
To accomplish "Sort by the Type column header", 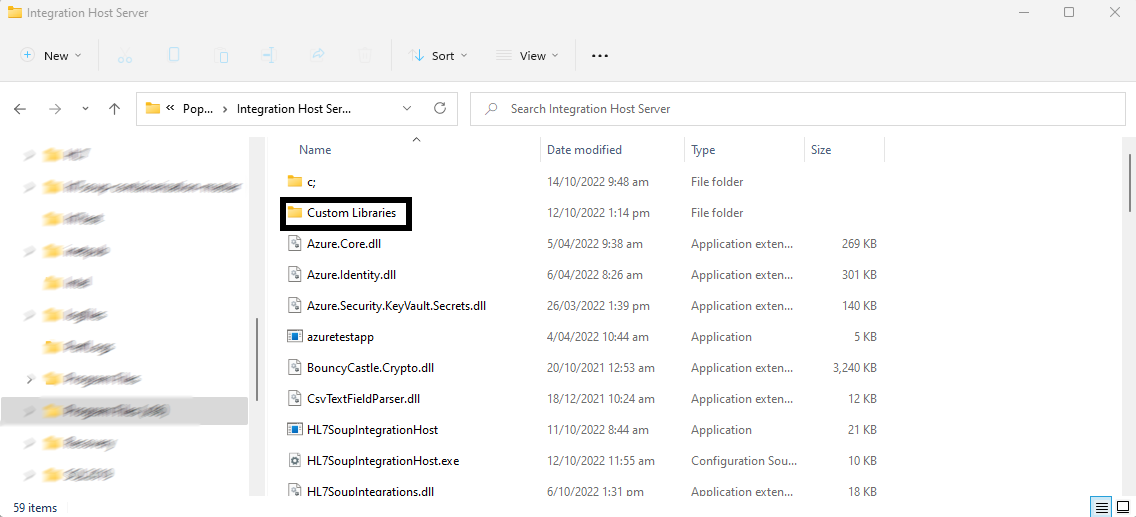I will pos(703,150).
